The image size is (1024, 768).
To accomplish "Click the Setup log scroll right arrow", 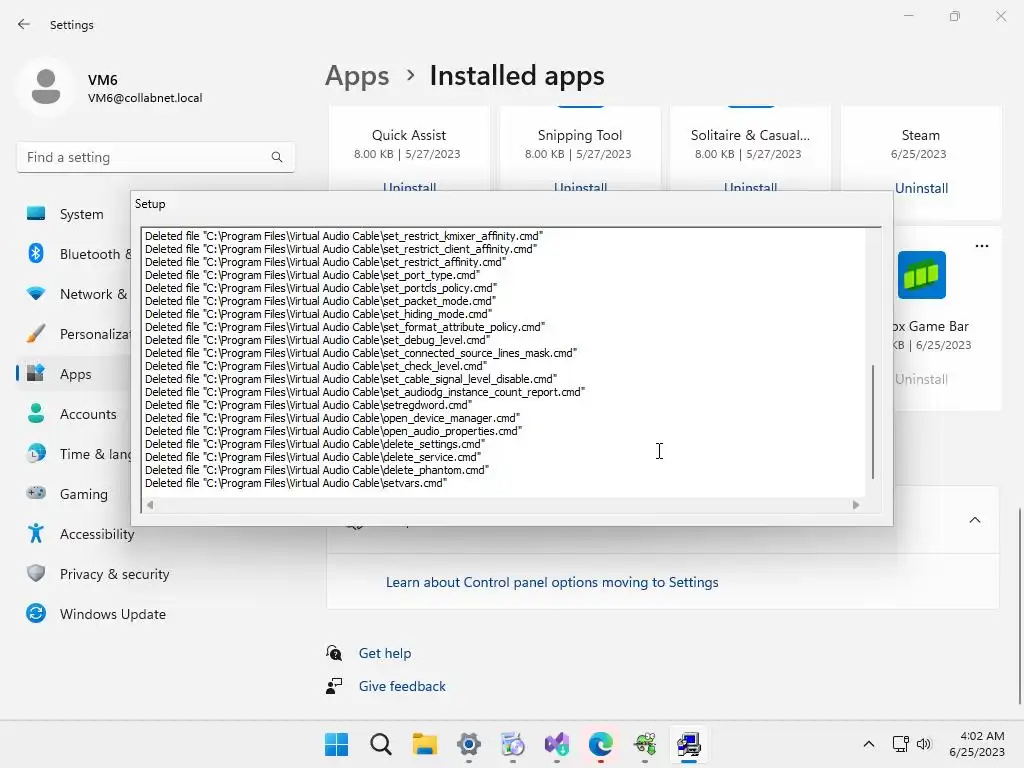I will coord(856,505).
